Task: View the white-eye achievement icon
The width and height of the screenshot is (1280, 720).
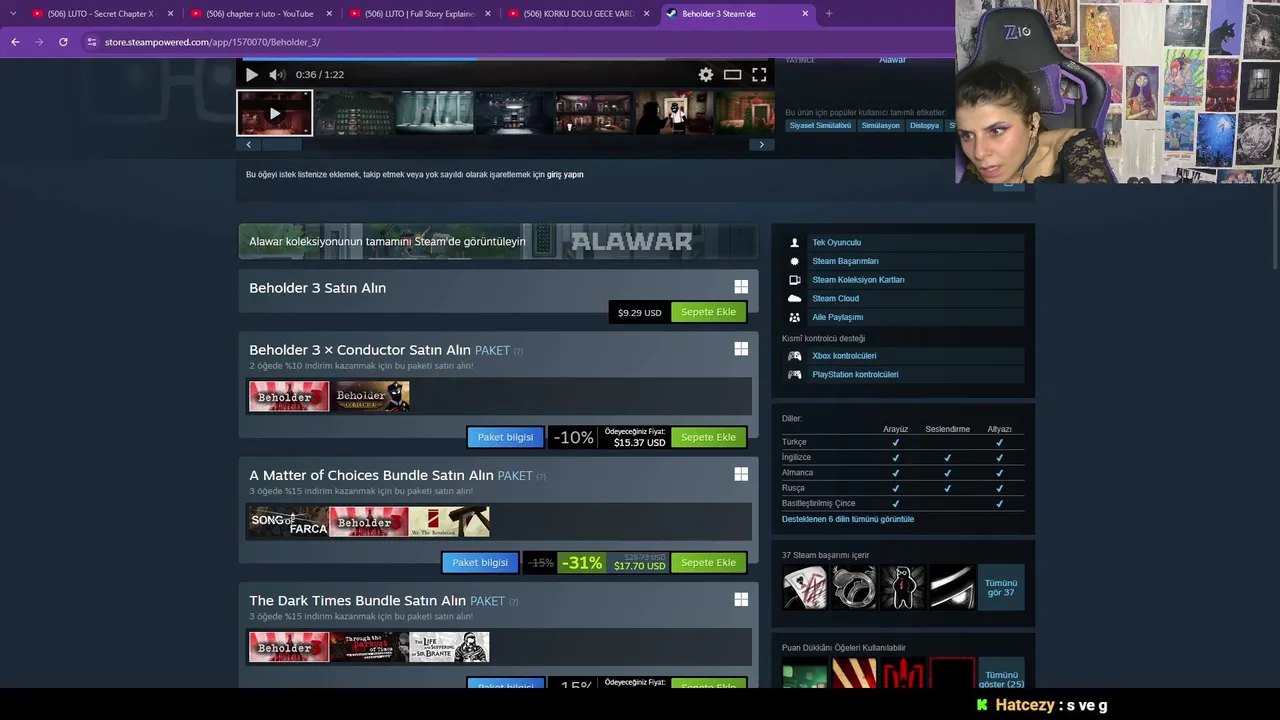Action: (952, 587)
